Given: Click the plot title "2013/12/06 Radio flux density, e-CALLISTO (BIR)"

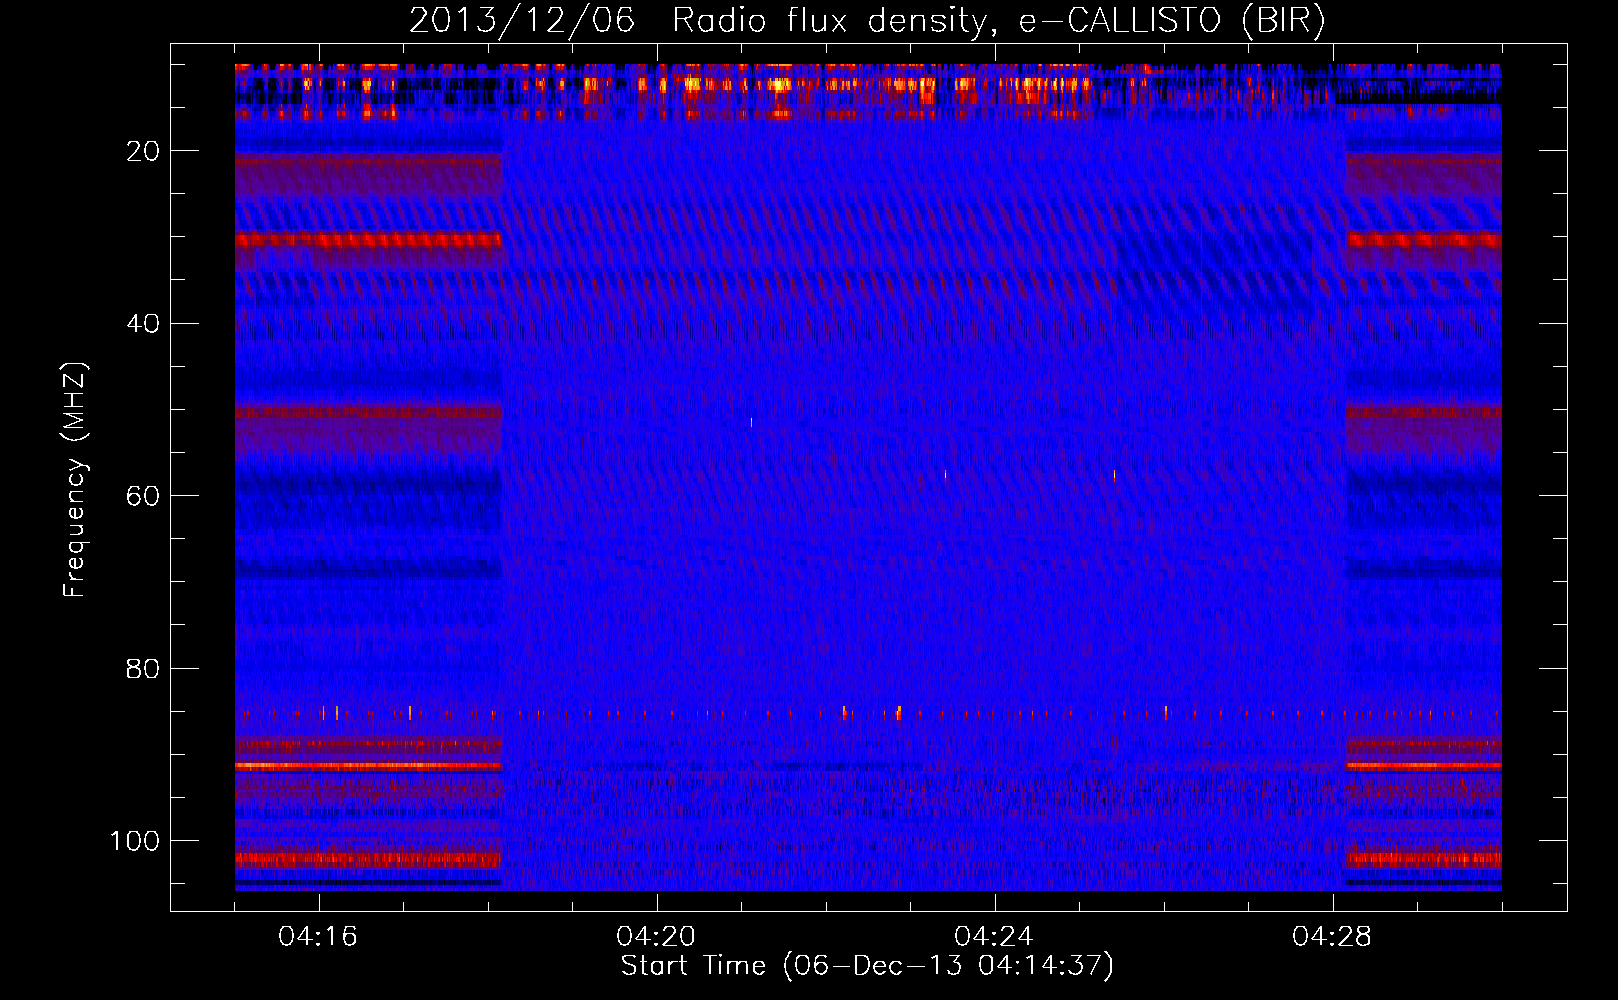Looking at the screenshot, I should coord(867,21).
